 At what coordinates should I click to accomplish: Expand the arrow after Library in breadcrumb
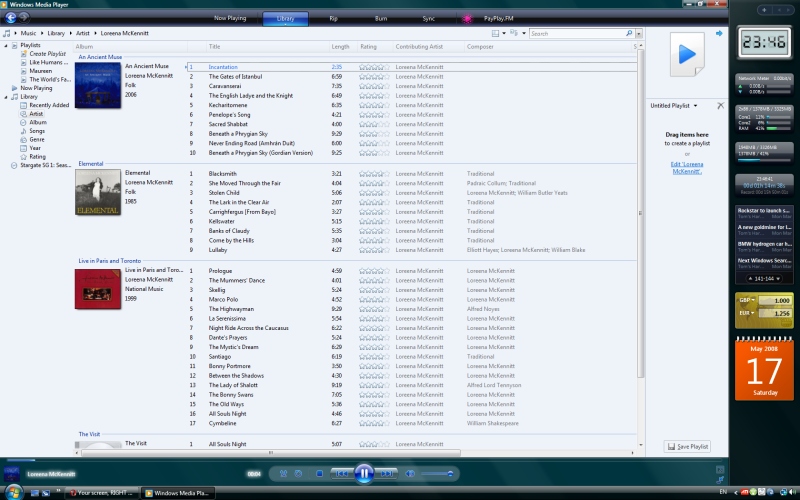click(x=71, y=33)
